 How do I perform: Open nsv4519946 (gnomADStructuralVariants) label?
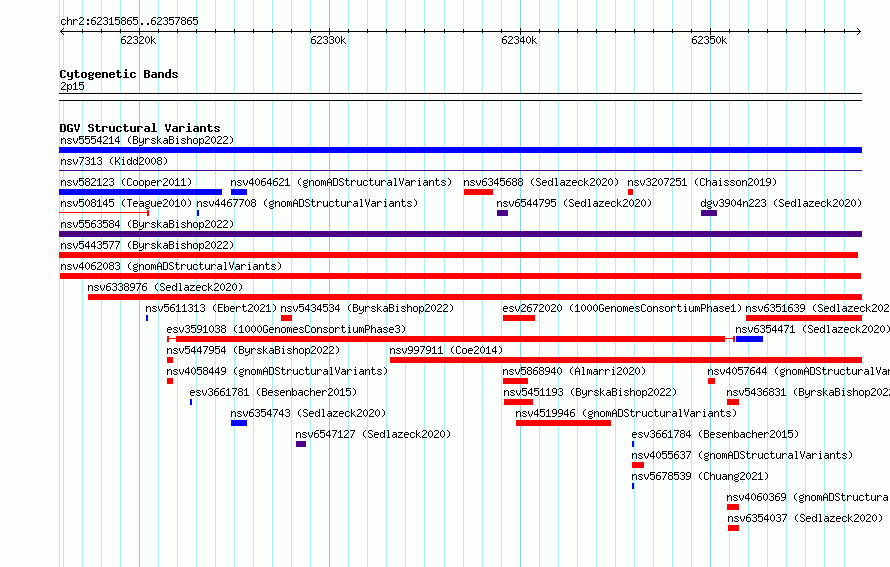(x=626, y=413)
